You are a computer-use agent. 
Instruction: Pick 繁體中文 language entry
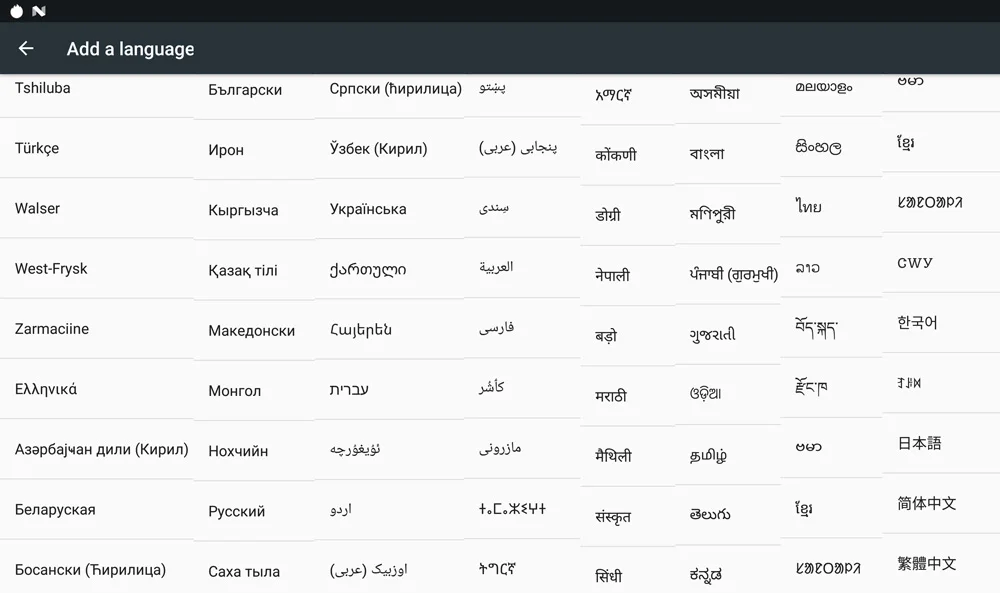coord(927,564)
